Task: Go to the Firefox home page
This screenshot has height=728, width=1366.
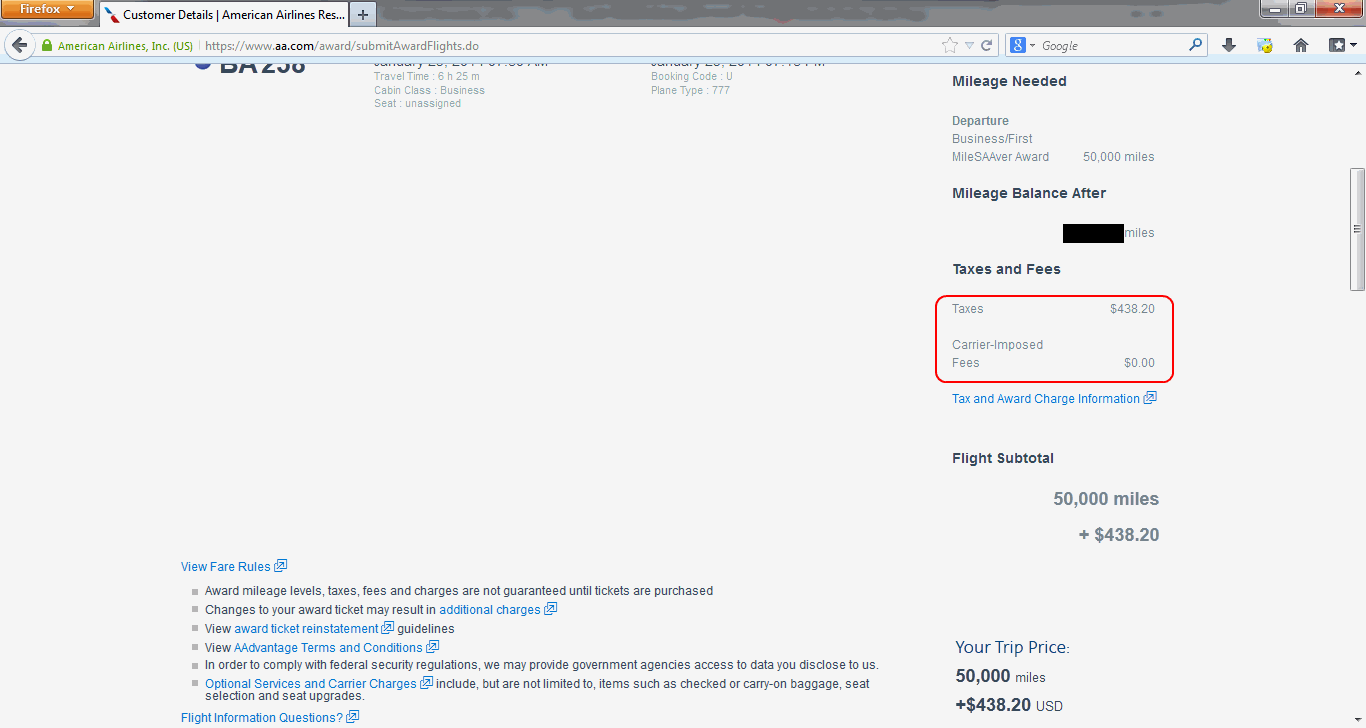Action: click(x=1301, y=46)
